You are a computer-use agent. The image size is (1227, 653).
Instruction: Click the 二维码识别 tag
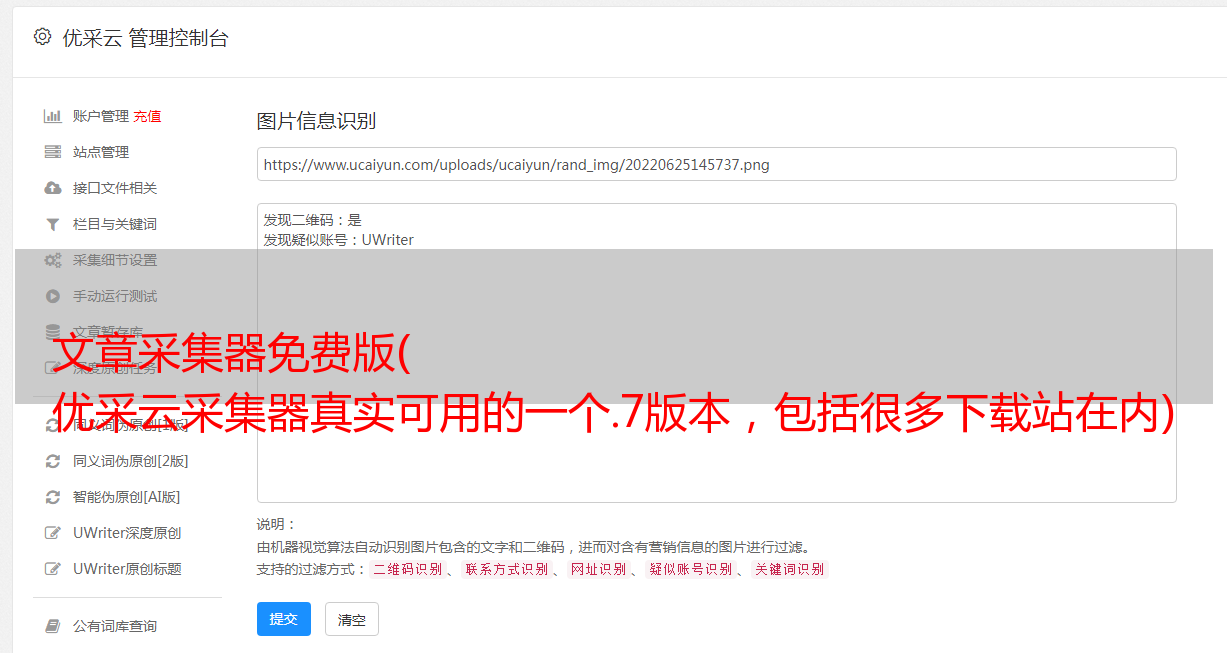click(x=407, y=569)
